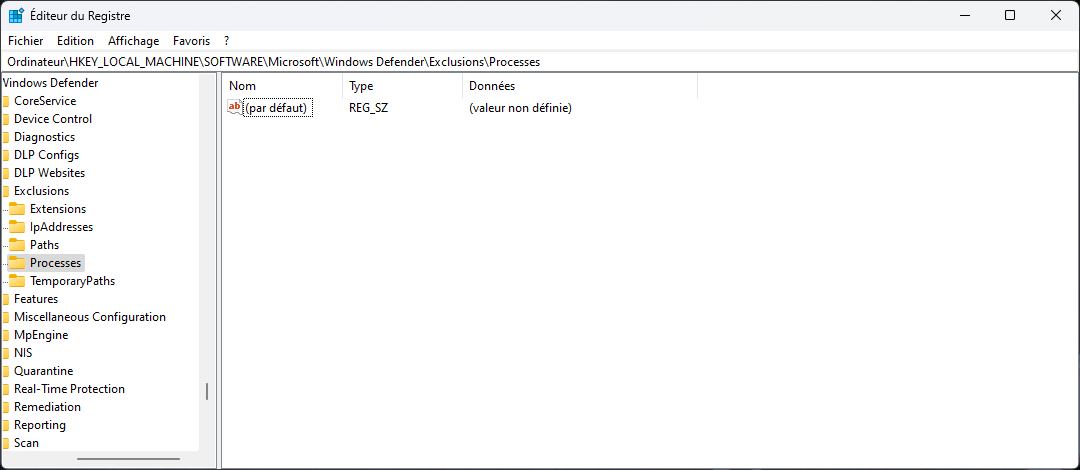Select the Device Control key
The width and height of the screenshot is (1080, 470).
pos(52,119)
